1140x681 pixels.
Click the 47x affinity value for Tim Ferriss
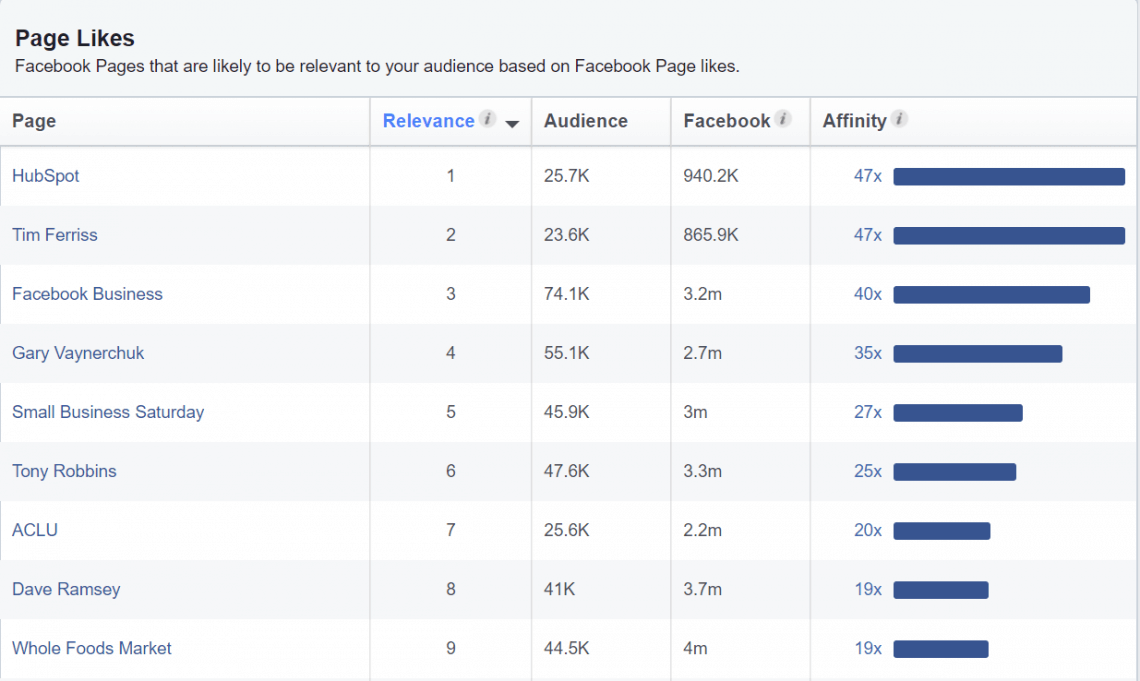click(867, 235)
